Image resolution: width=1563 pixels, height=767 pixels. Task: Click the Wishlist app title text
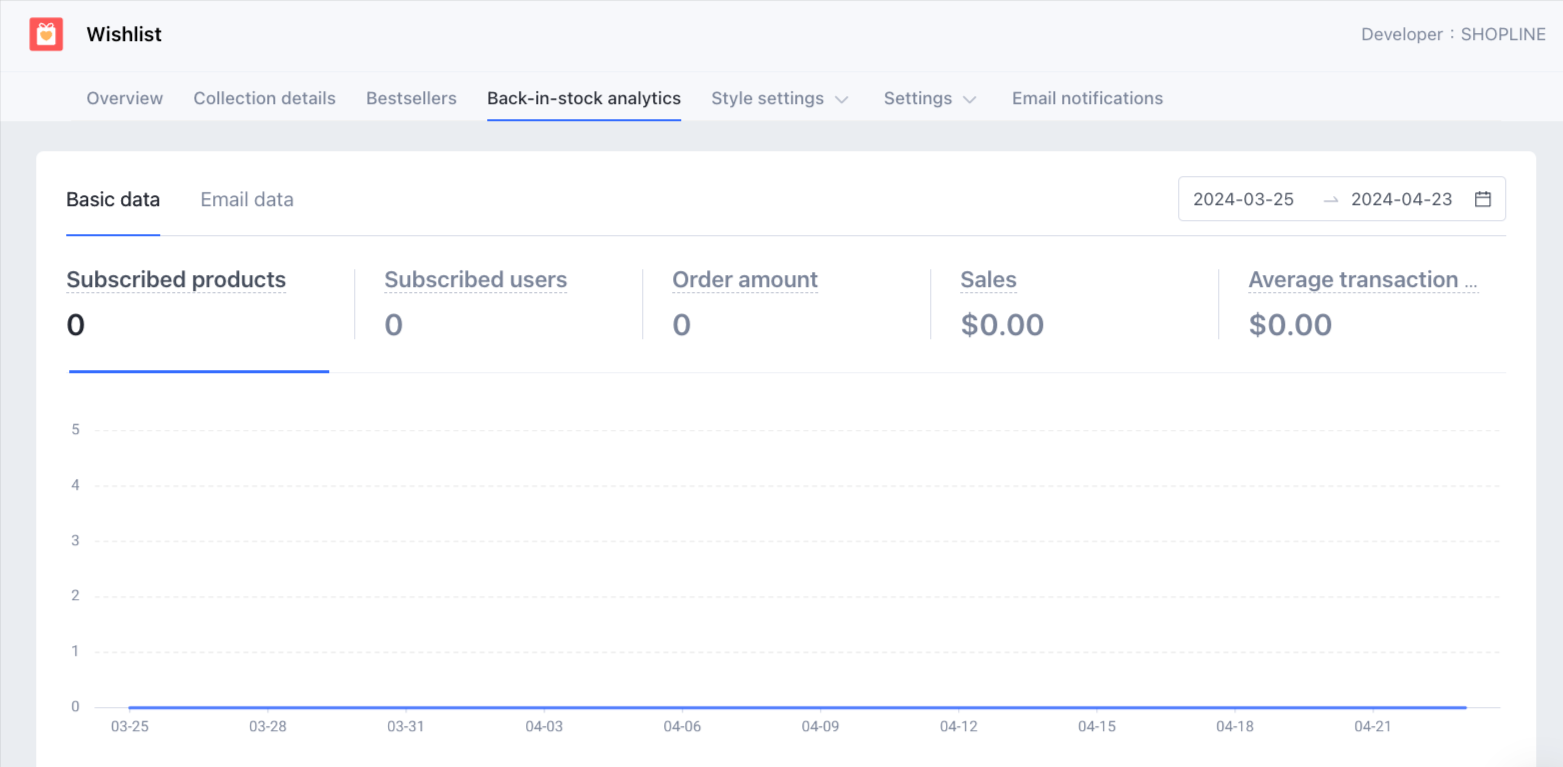point(124,35)
